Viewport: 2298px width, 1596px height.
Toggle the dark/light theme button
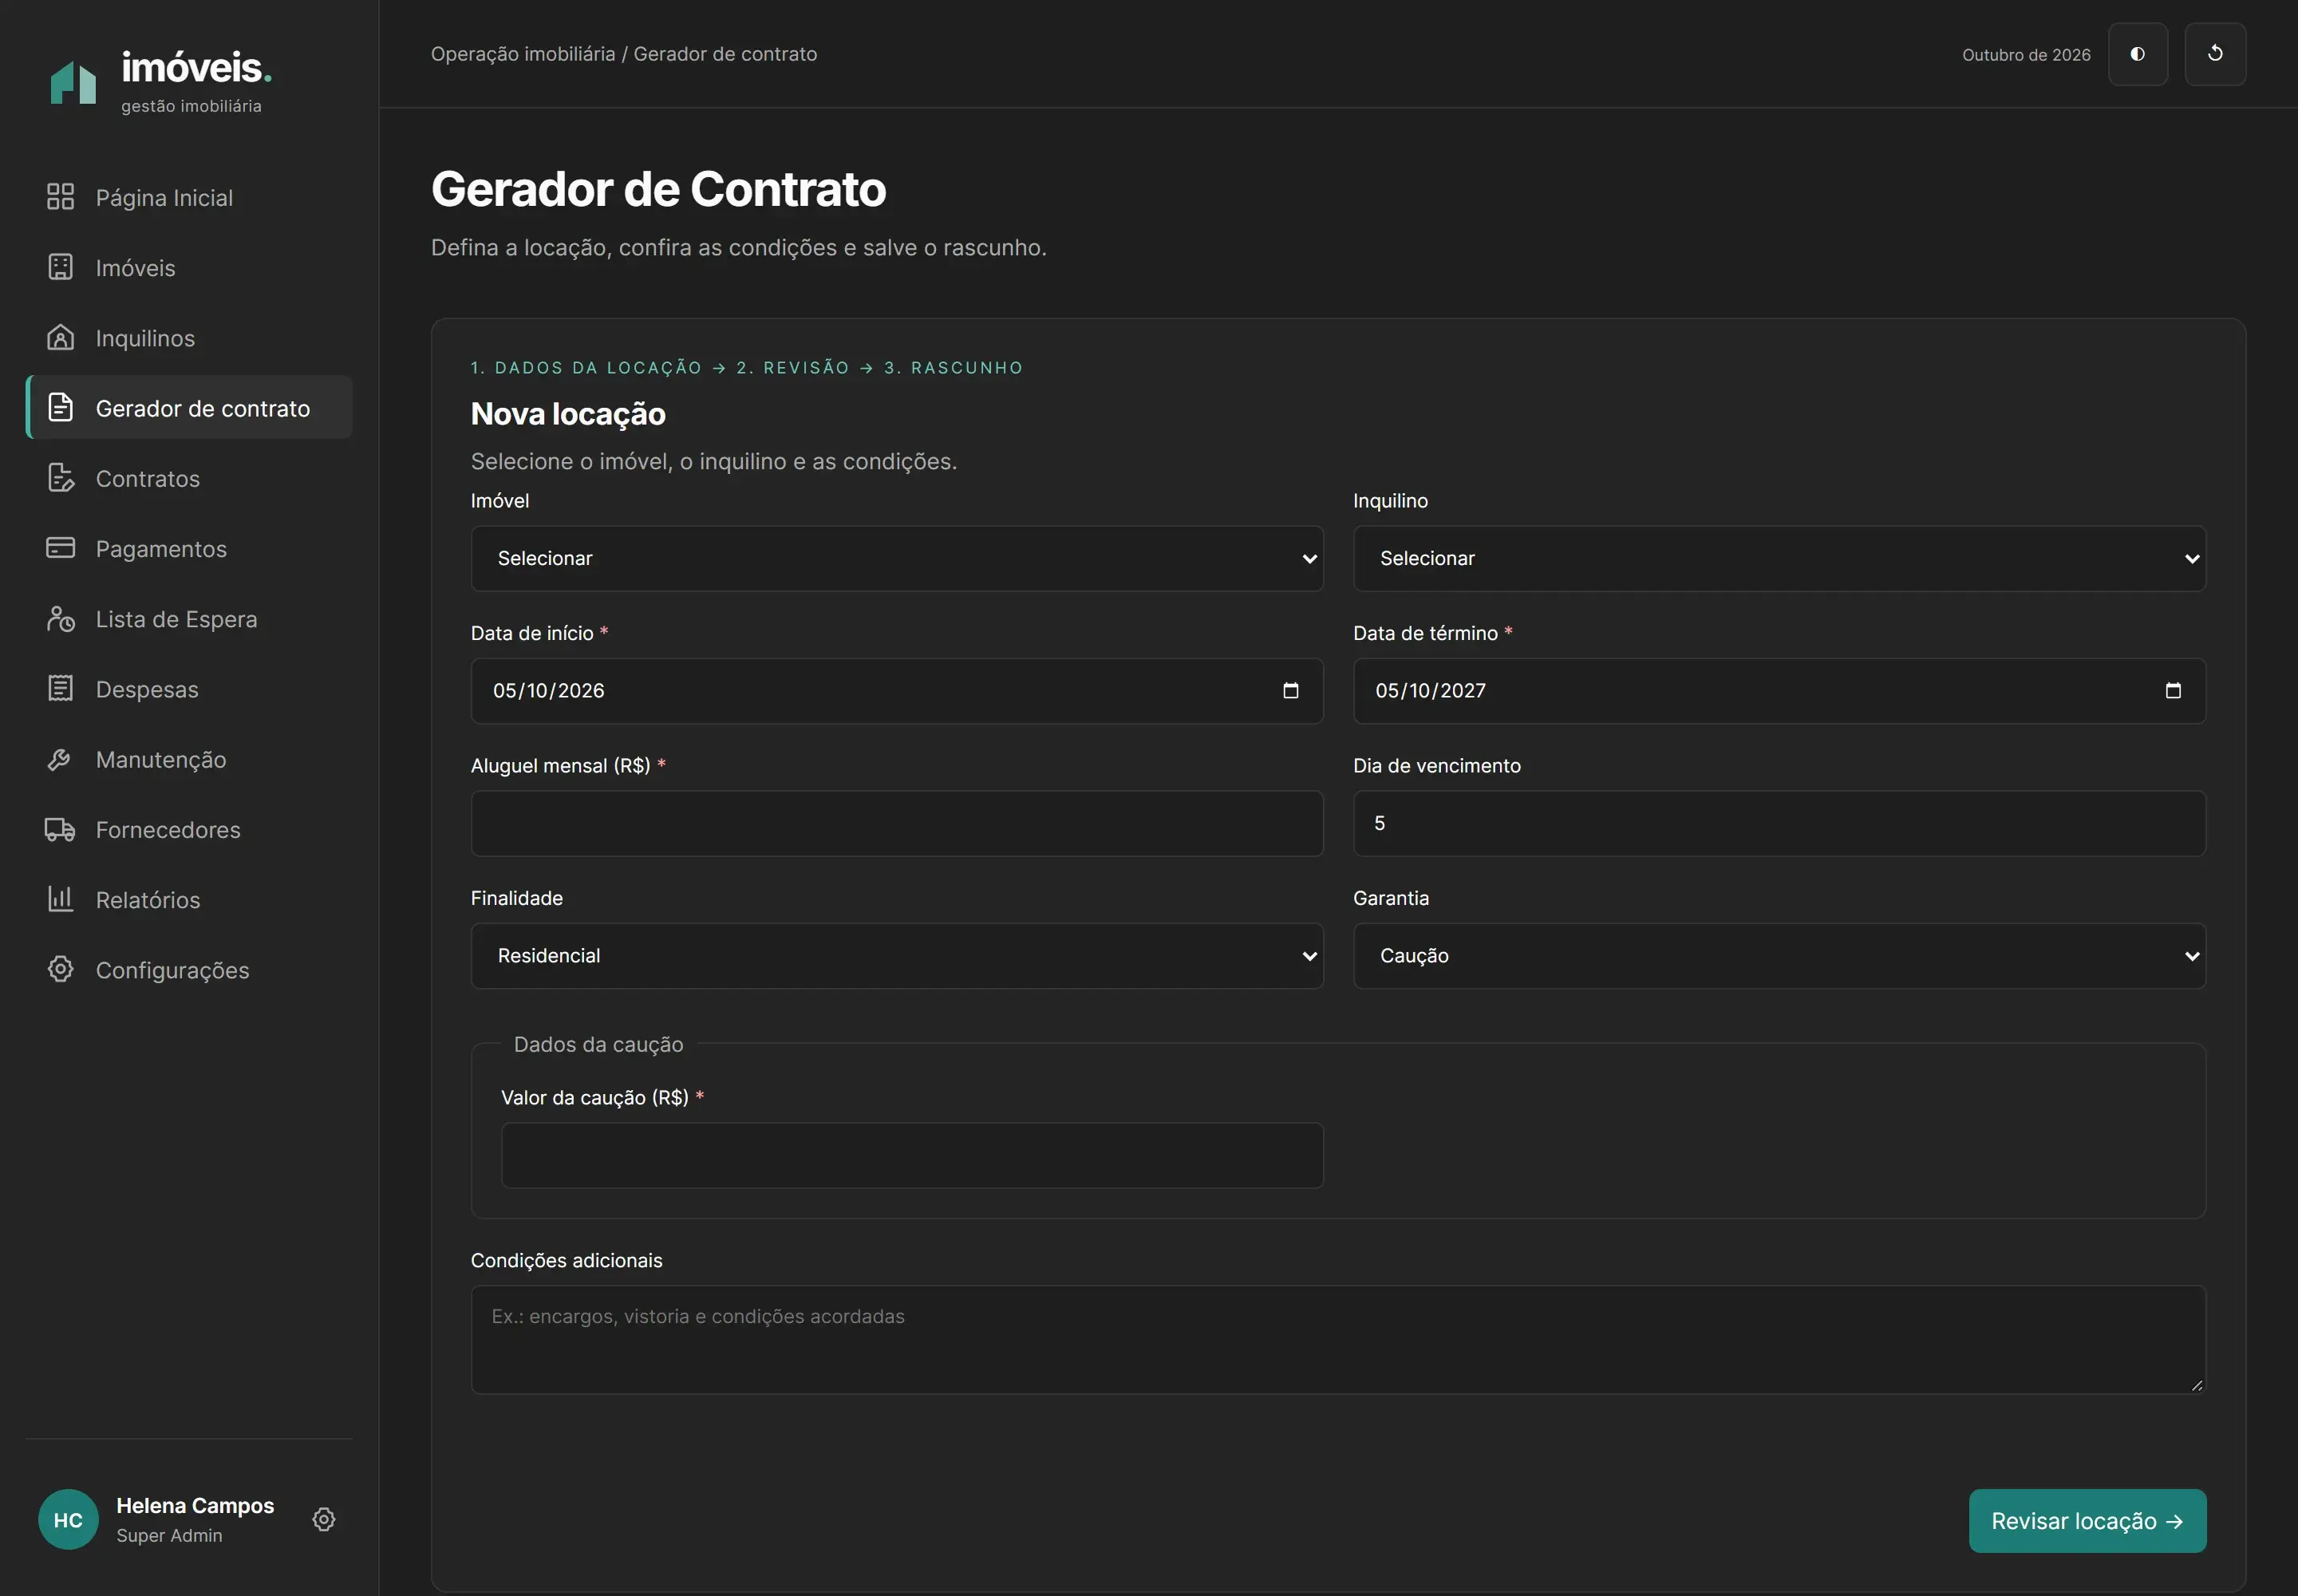pyautogui.click(x=2138, y=54)
